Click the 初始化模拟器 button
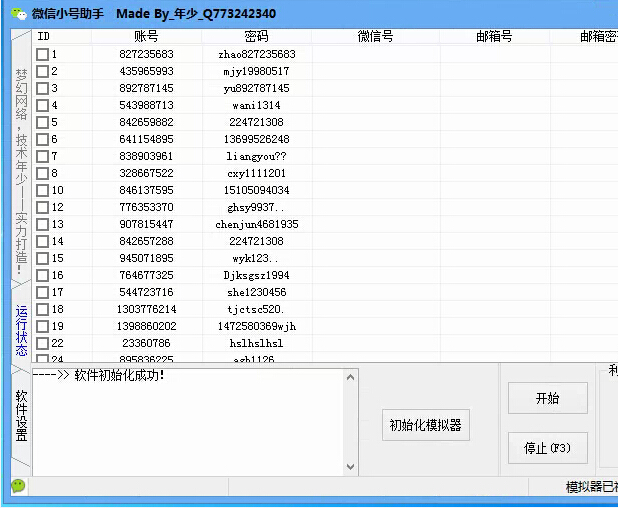 tap(426, 425)
